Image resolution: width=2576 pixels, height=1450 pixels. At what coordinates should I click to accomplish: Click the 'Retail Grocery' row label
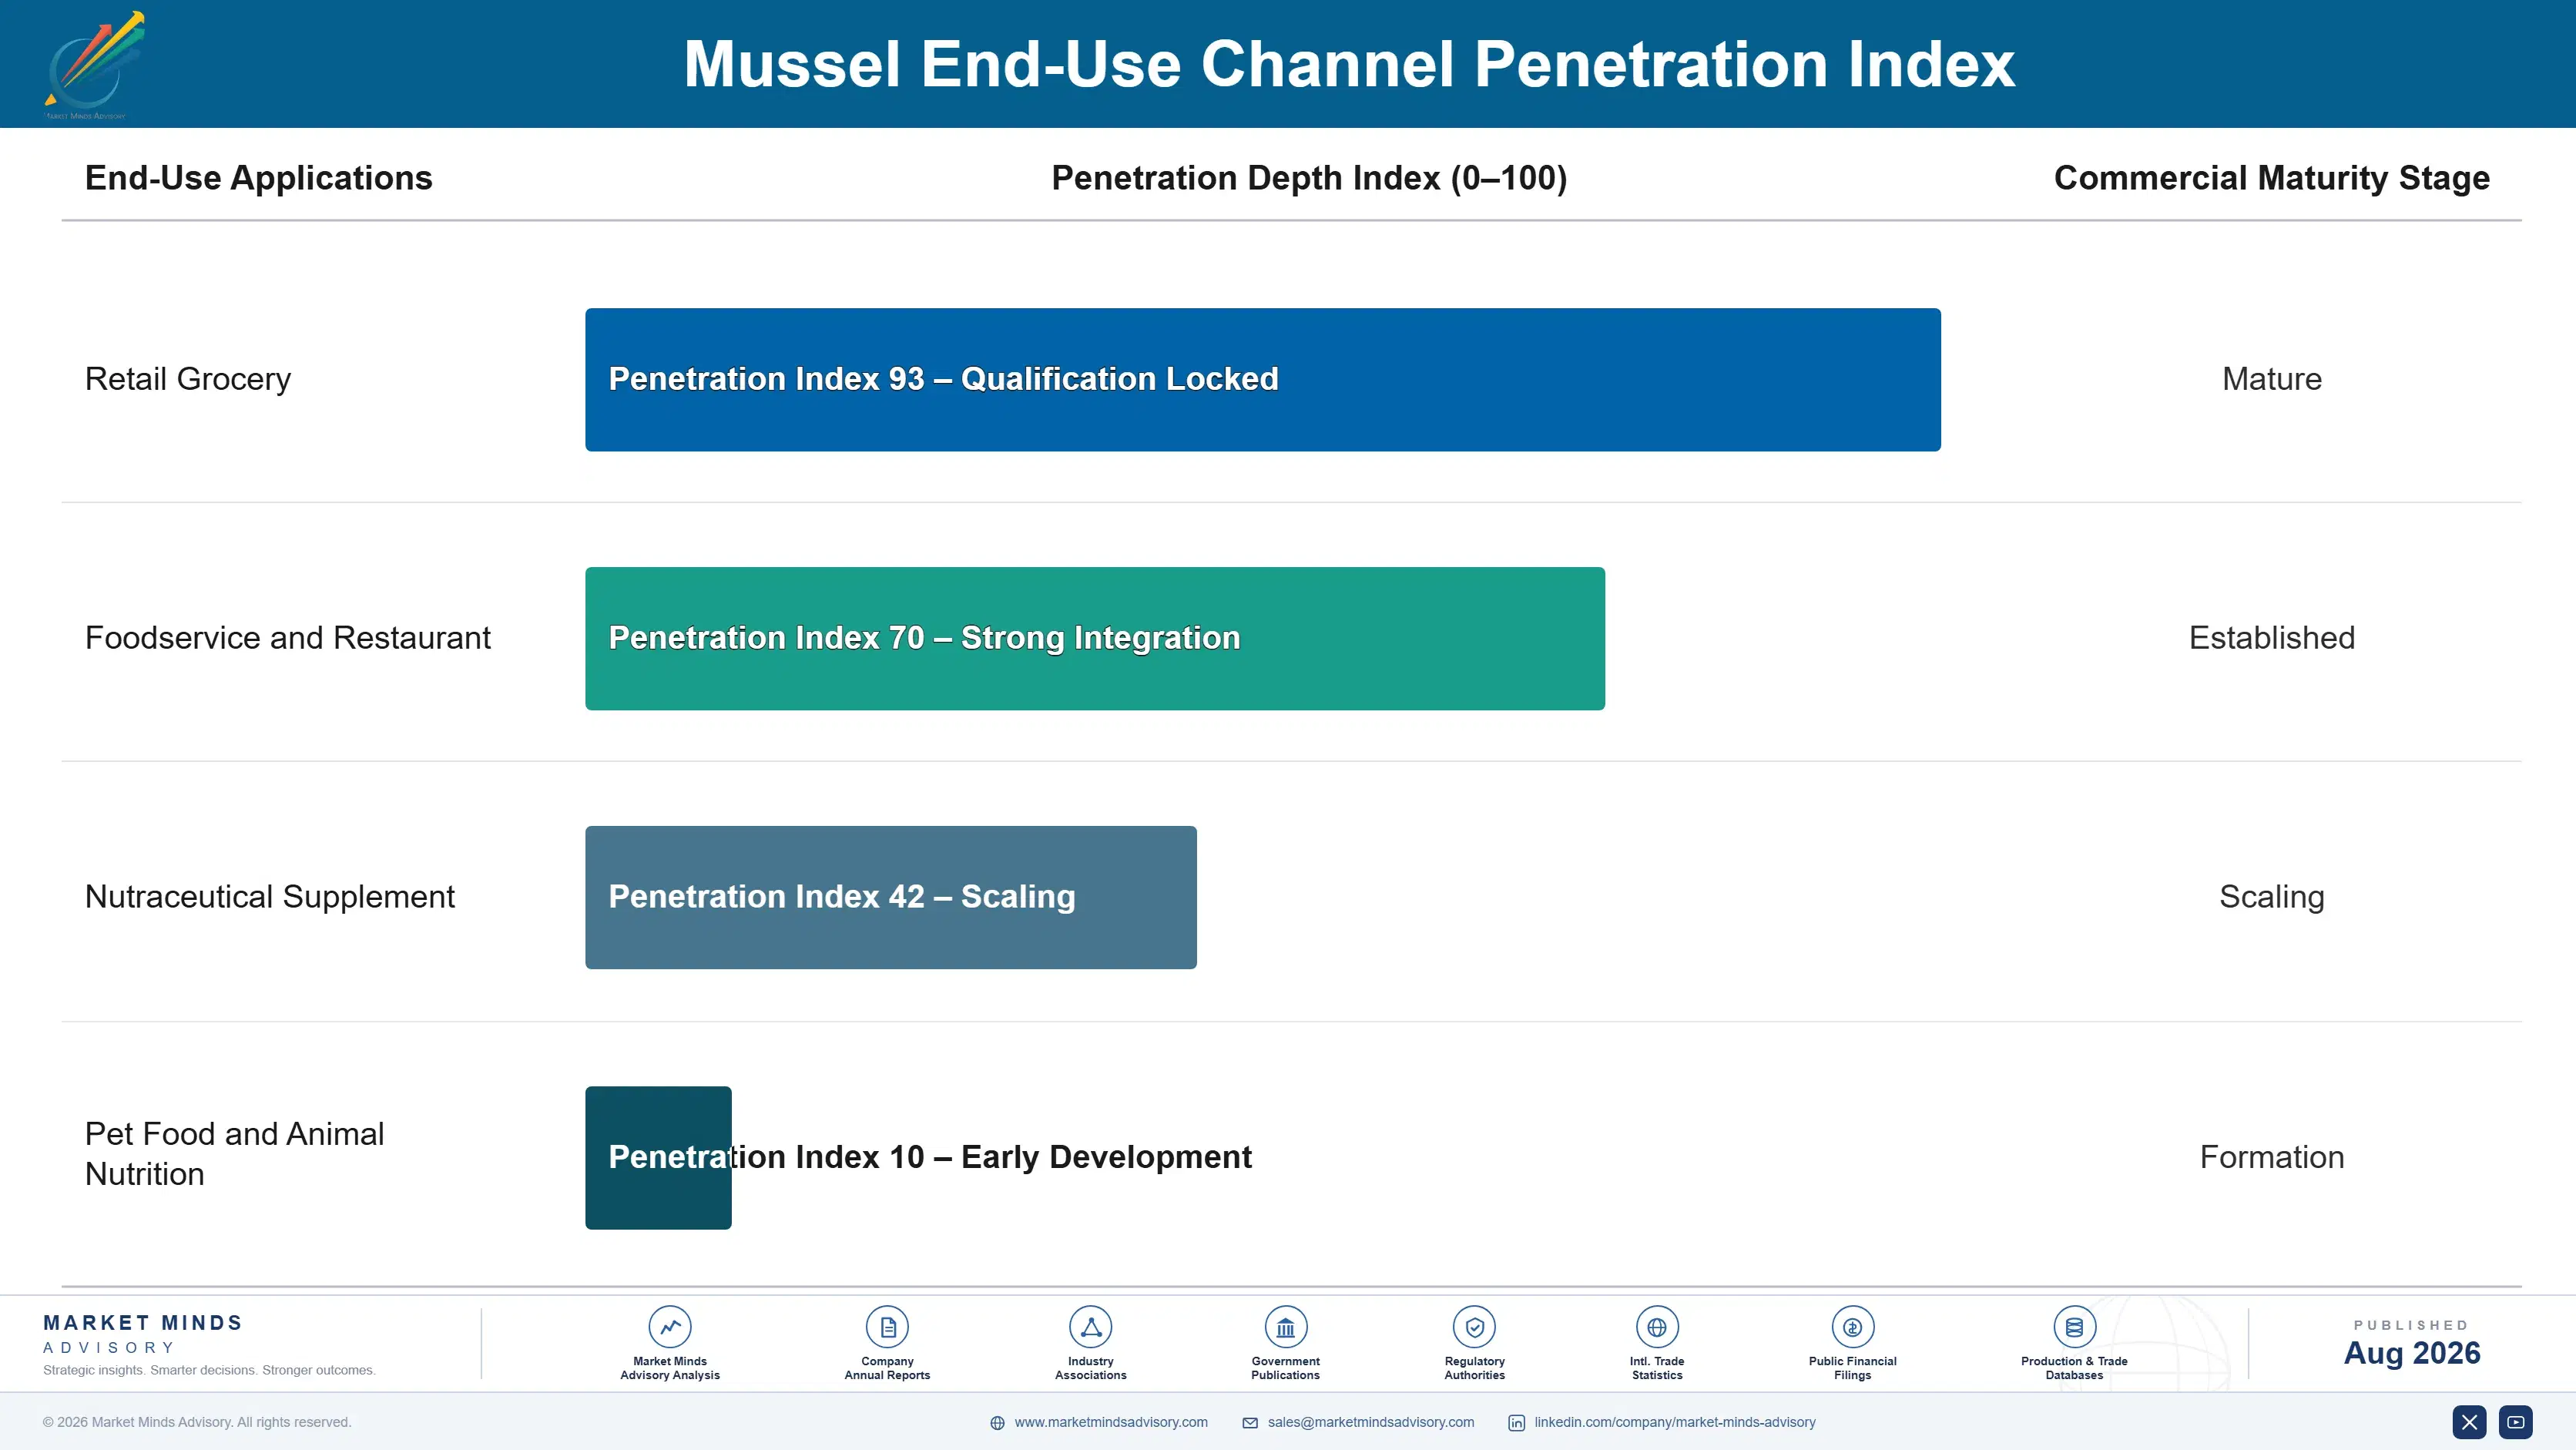[x=188, y=379]
